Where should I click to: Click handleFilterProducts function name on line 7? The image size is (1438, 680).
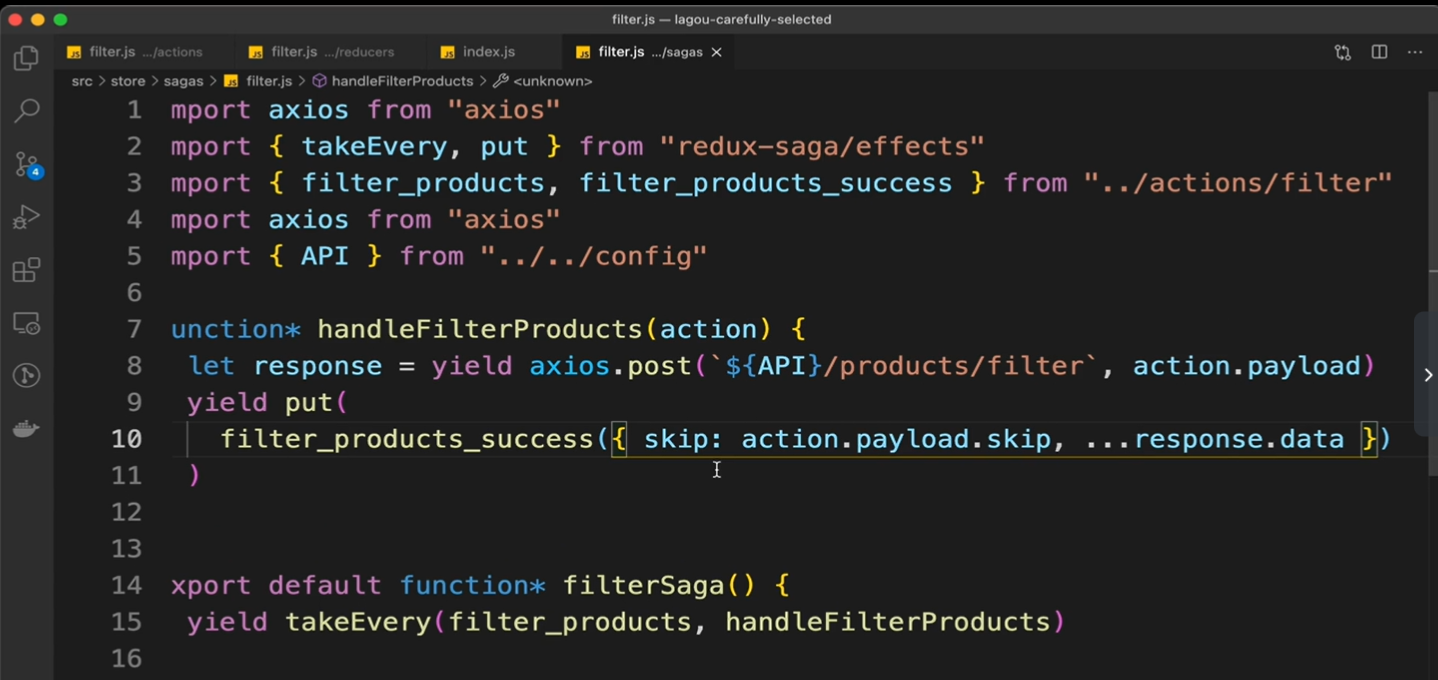481,329
